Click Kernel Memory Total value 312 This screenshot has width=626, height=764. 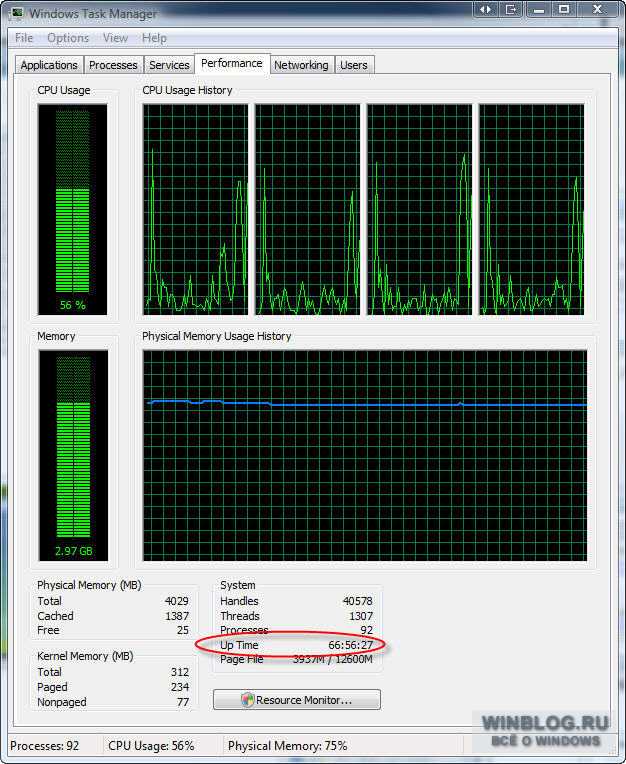180,672
